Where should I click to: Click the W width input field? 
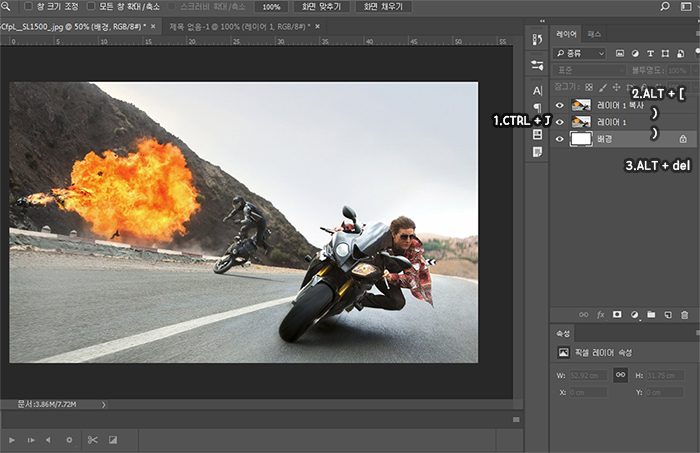pyautogui.click(x=588, y=376)
